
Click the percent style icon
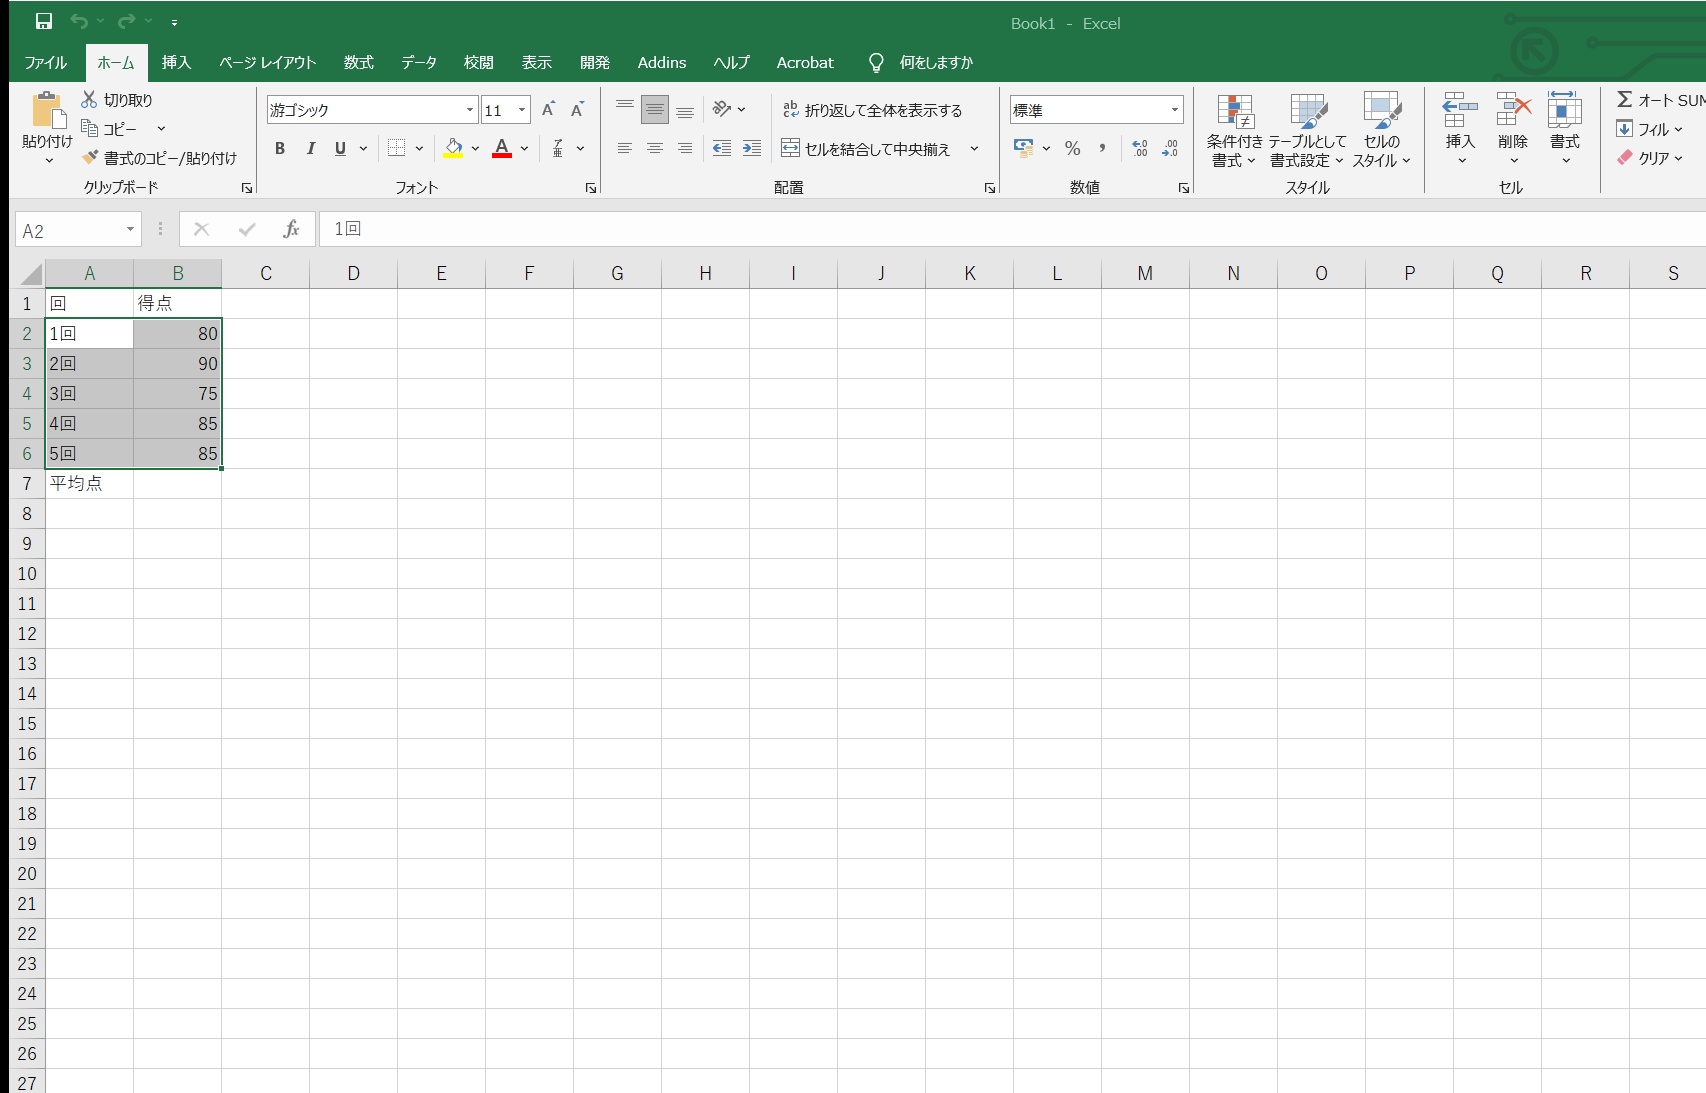tap(1072, 148)
